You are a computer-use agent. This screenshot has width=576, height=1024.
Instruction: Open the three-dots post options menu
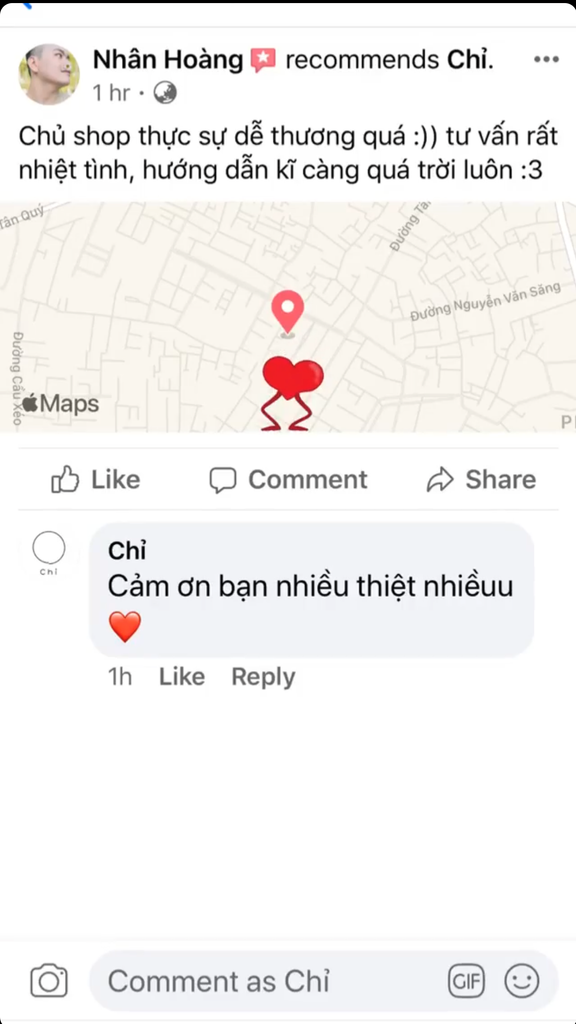click(546, 60)
